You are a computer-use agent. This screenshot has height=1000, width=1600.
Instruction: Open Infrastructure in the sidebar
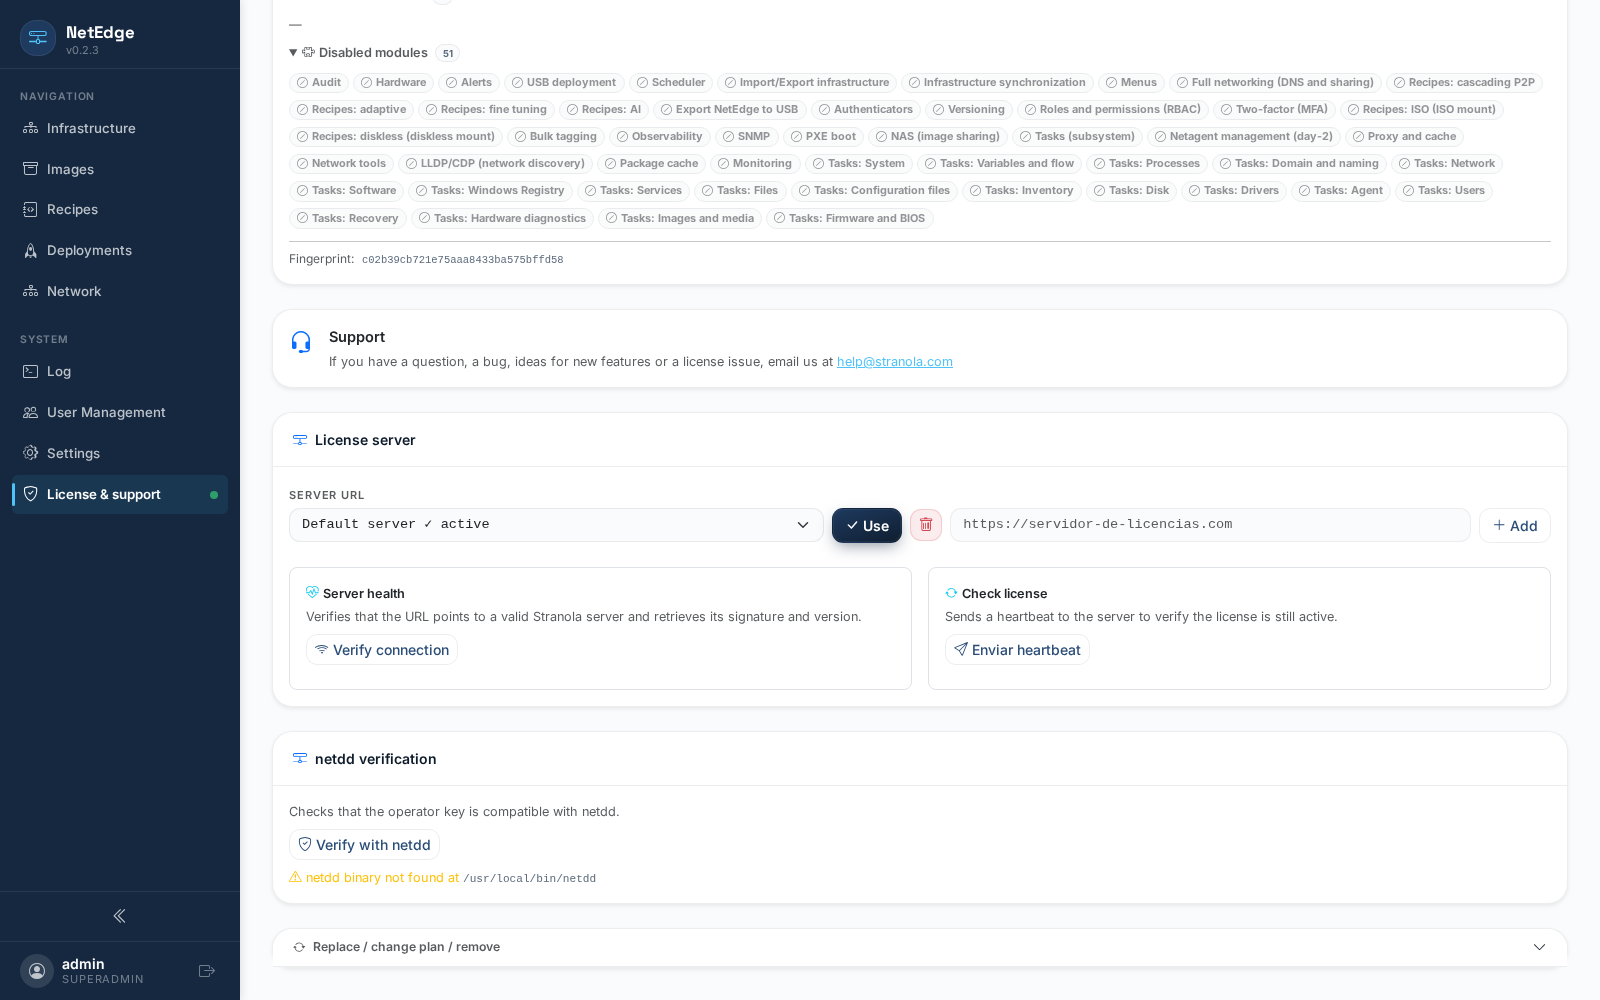(x=120, y=128)
